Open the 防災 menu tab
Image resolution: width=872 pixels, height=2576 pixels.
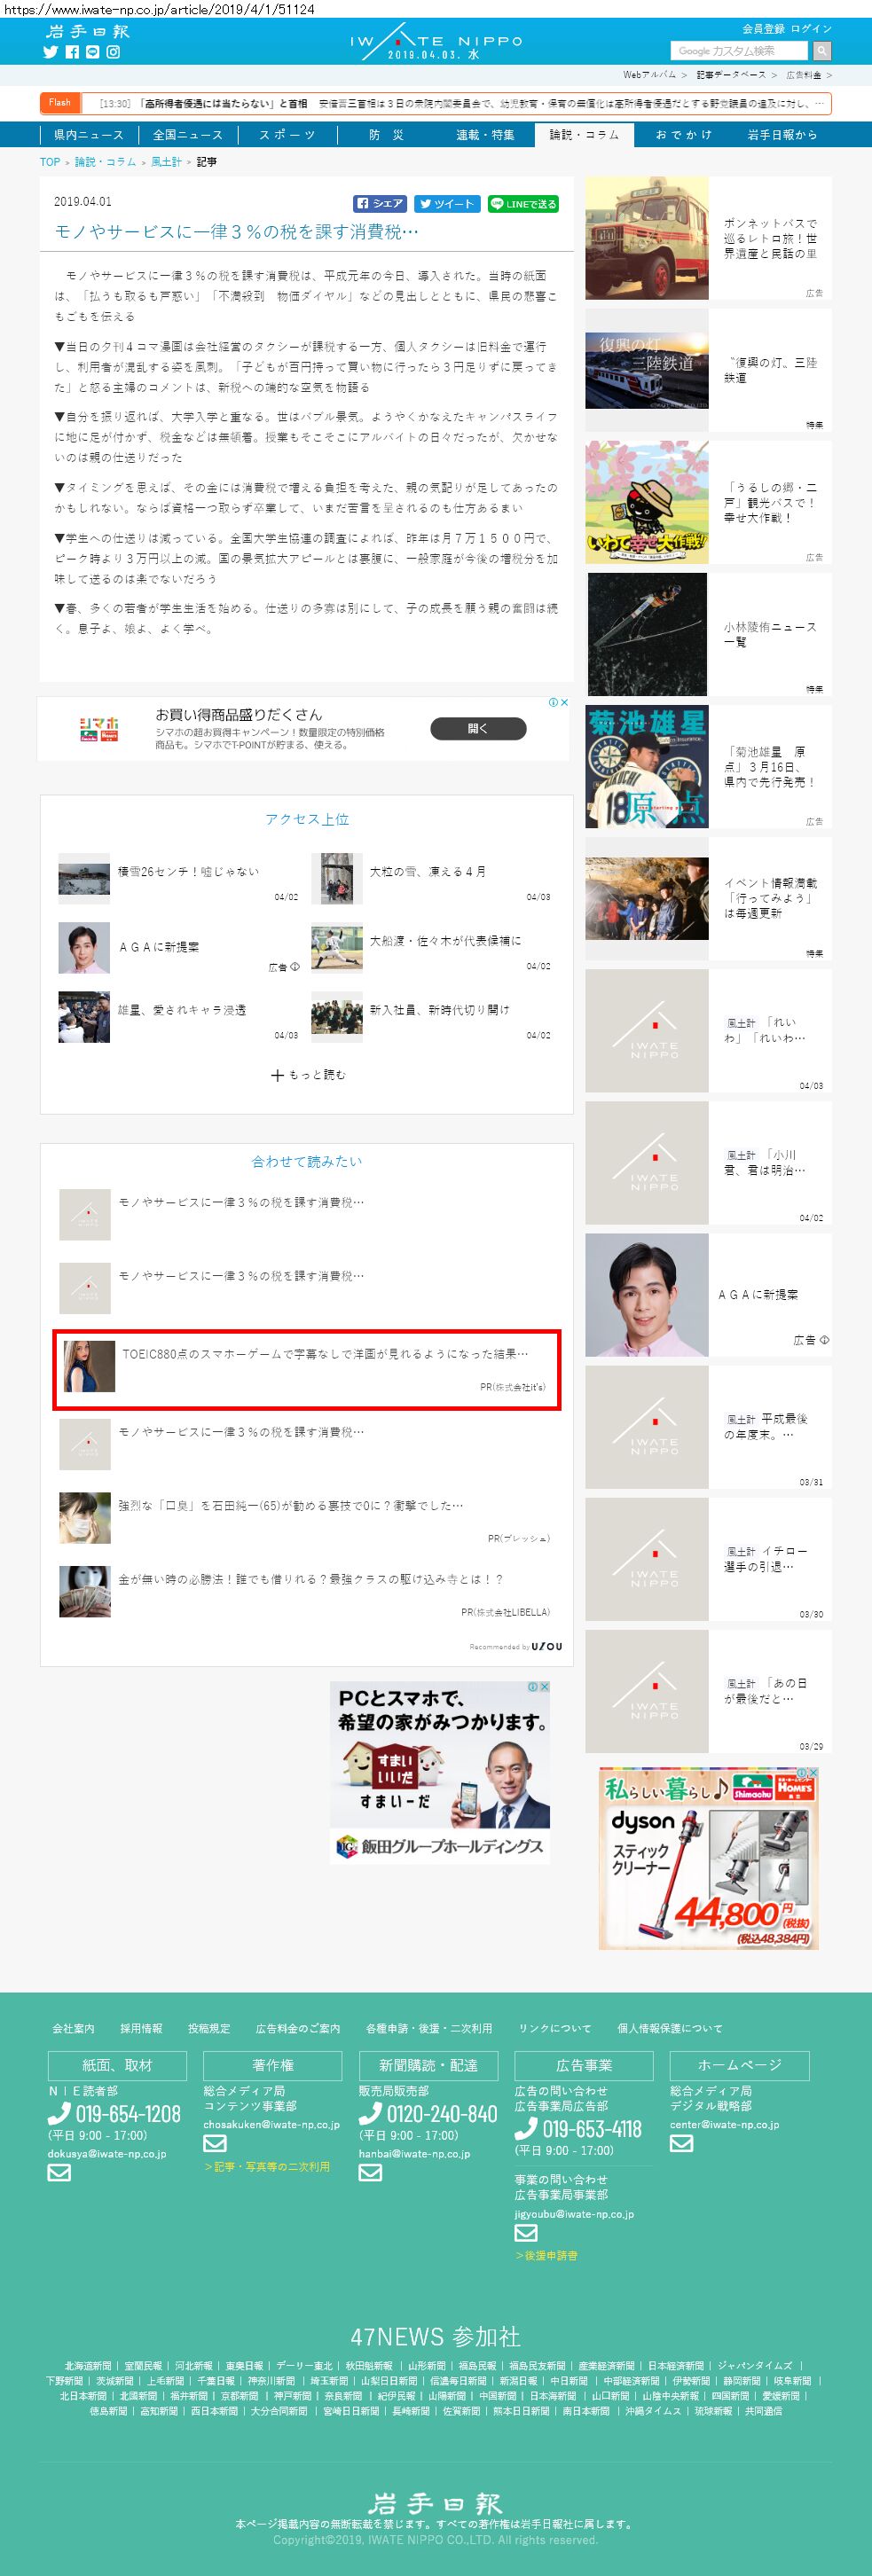[x=386, y=135]
